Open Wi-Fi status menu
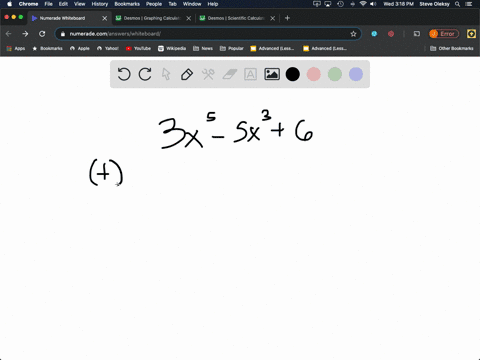This screenshot has width=480, height=360. point(363,4)
